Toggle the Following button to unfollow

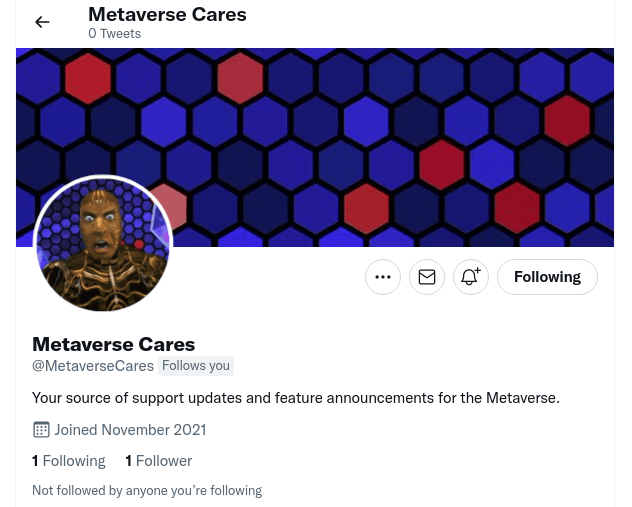[547, 277]
